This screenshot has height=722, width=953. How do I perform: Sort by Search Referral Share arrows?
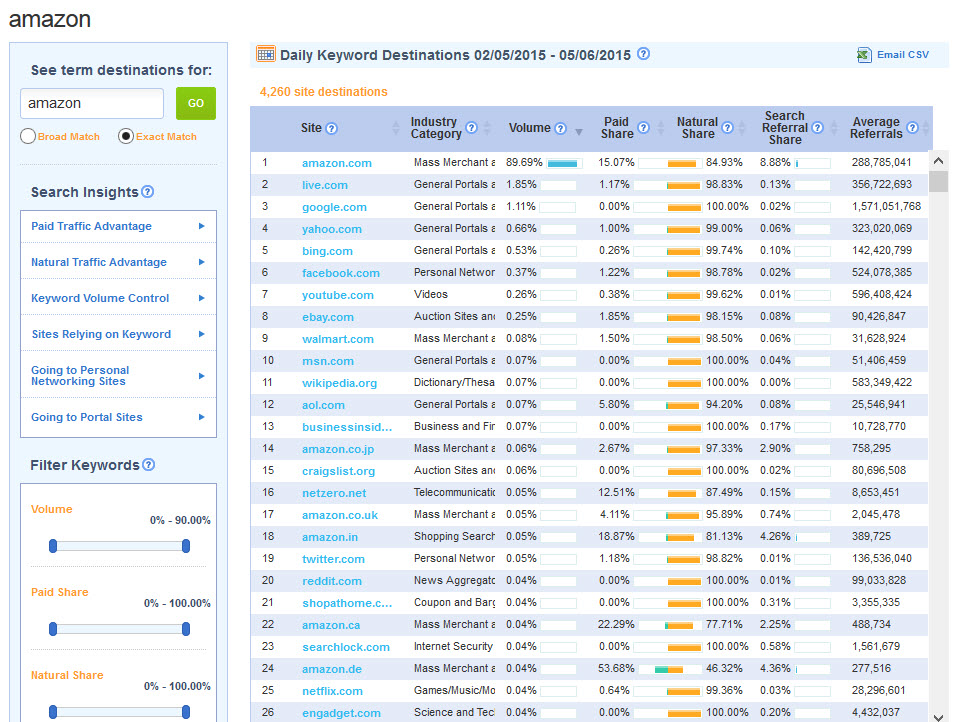pos(834,128)
